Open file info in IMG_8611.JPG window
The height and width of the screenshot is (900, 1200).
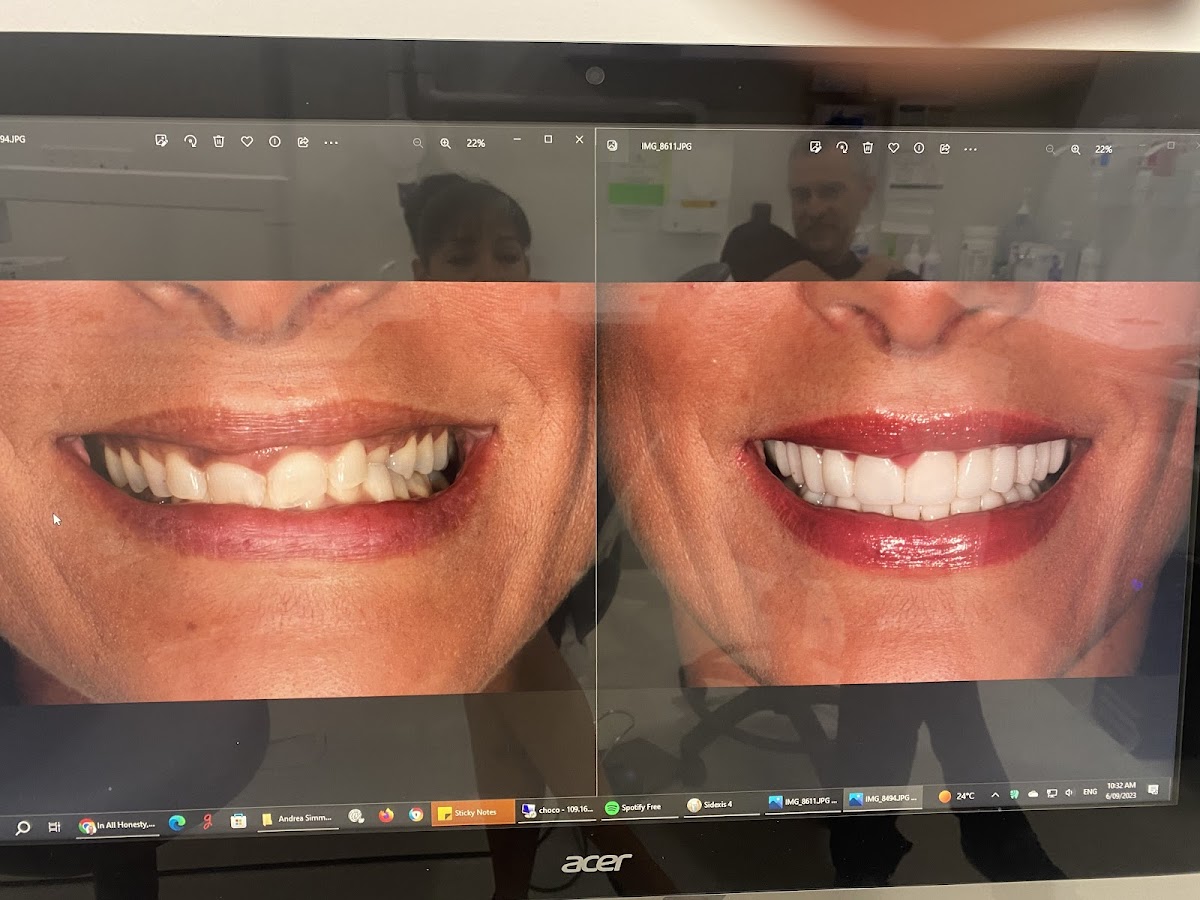click(918, 148)
